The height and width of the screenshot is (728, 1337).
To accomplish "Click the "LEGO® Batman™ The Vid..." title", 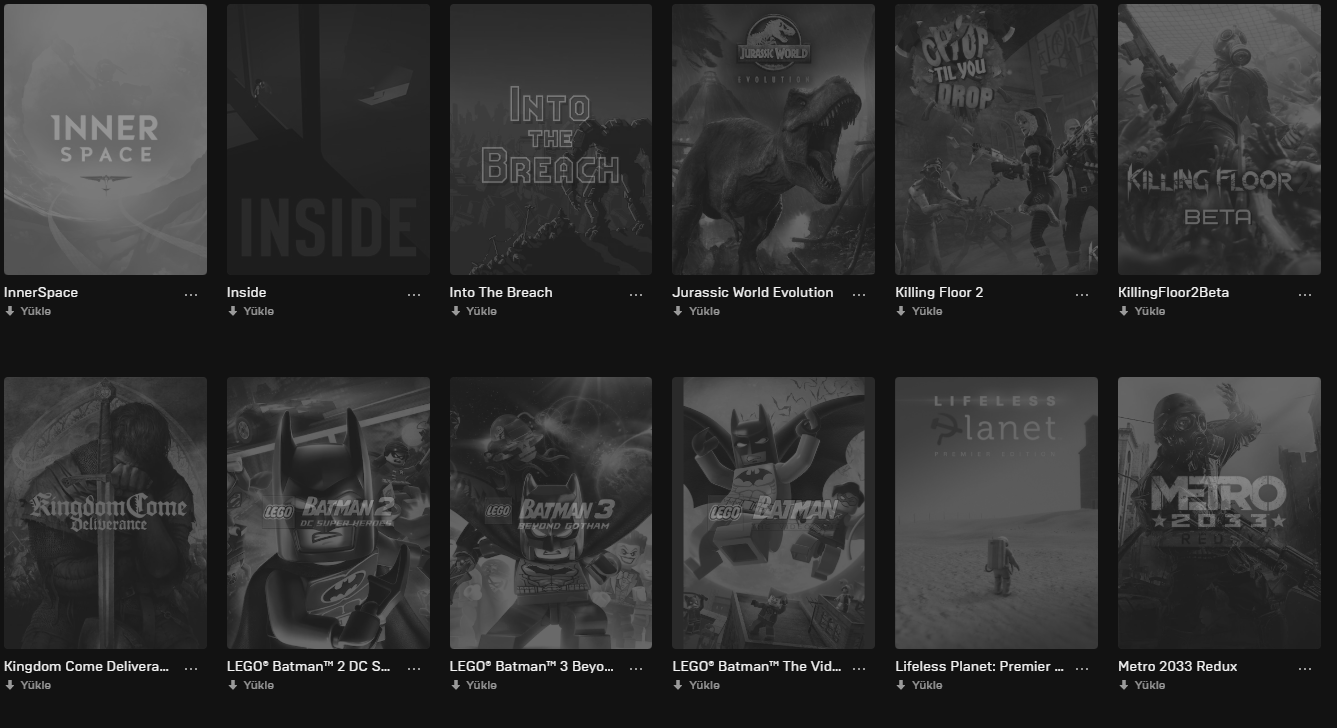I will (x=757, y=667).
